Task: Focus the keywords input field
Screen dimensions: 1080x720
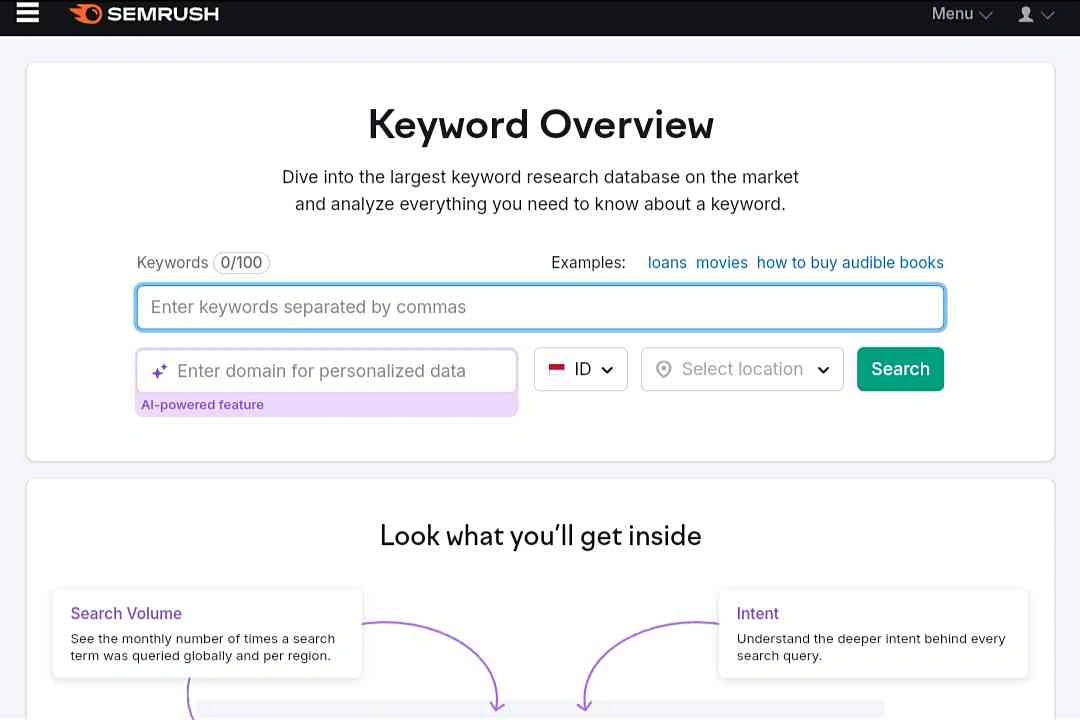Action: 540,307
